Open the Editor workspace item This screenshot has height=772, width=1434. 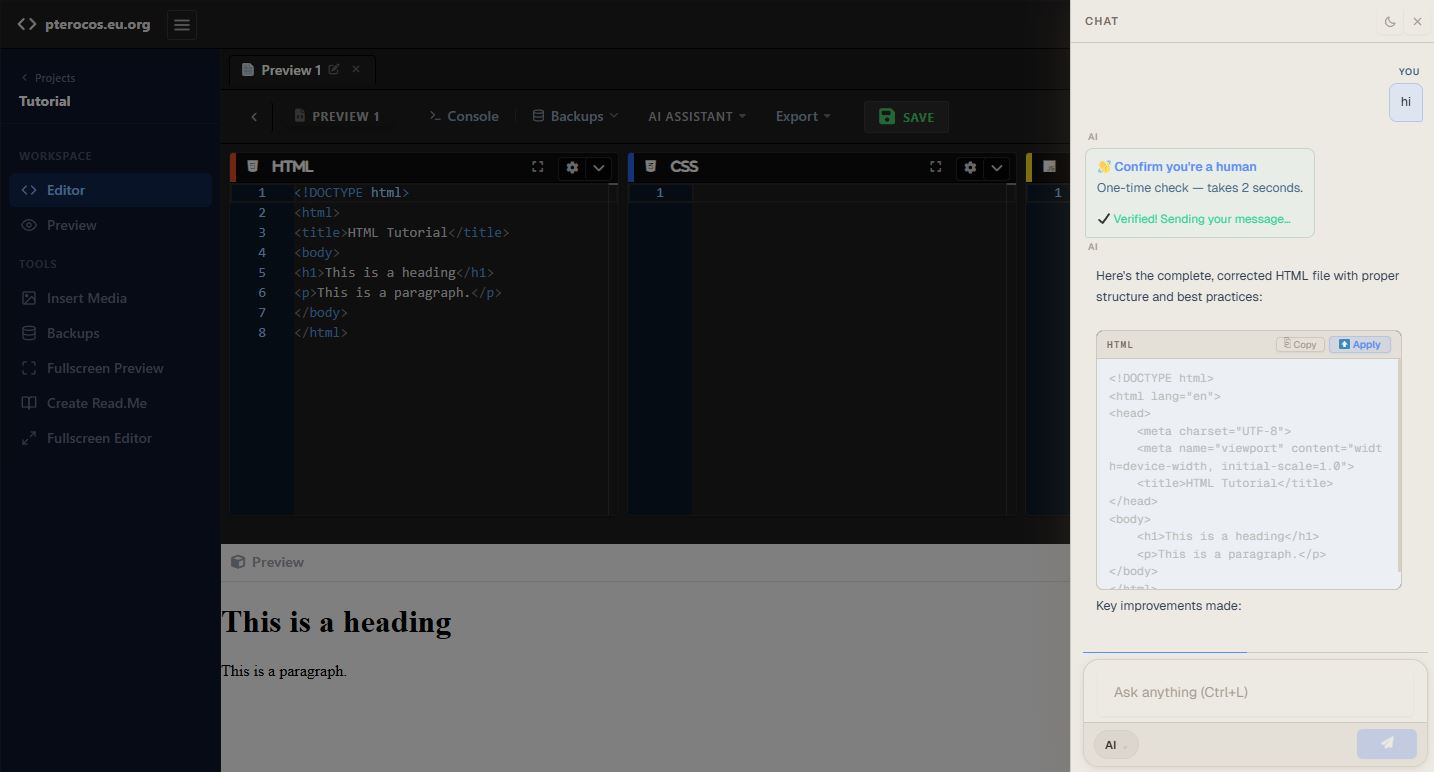pos(110,190)
